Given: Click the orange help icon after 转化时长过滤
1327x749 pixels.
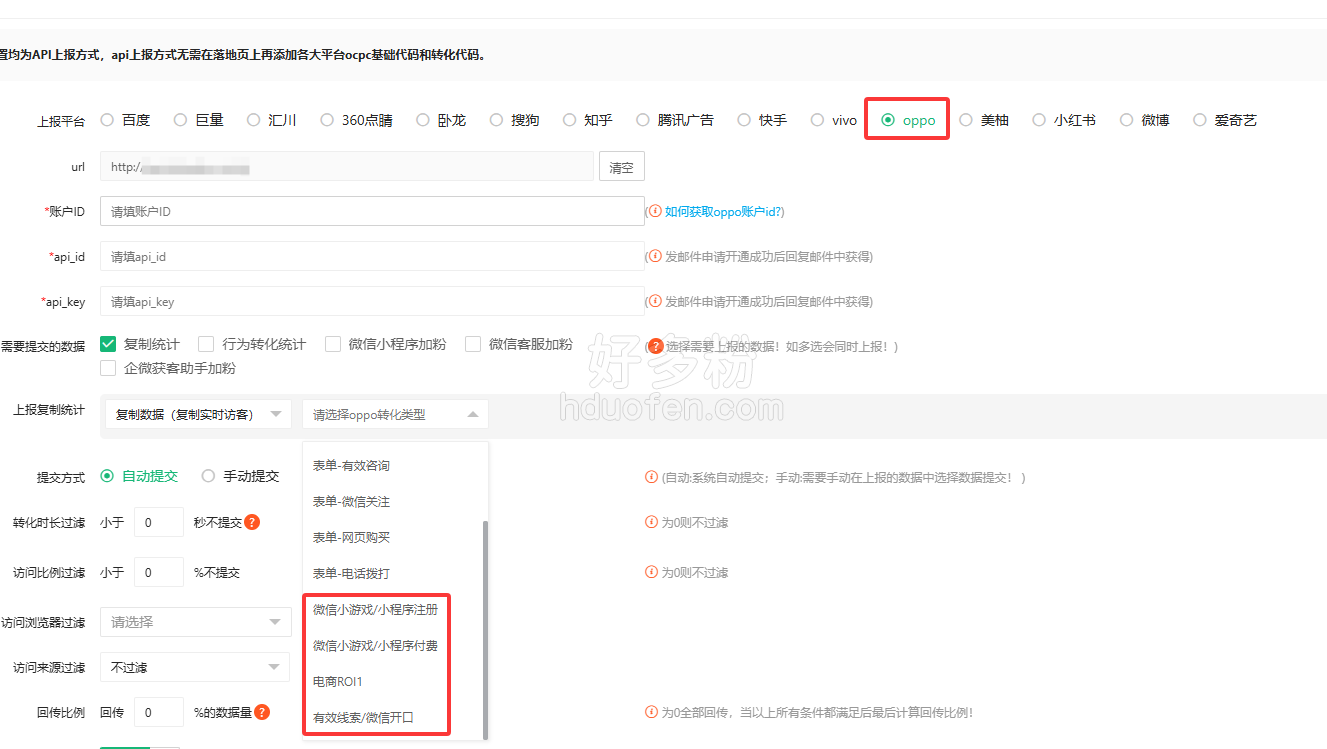Looking at the screenshot, I should point(252,522).
